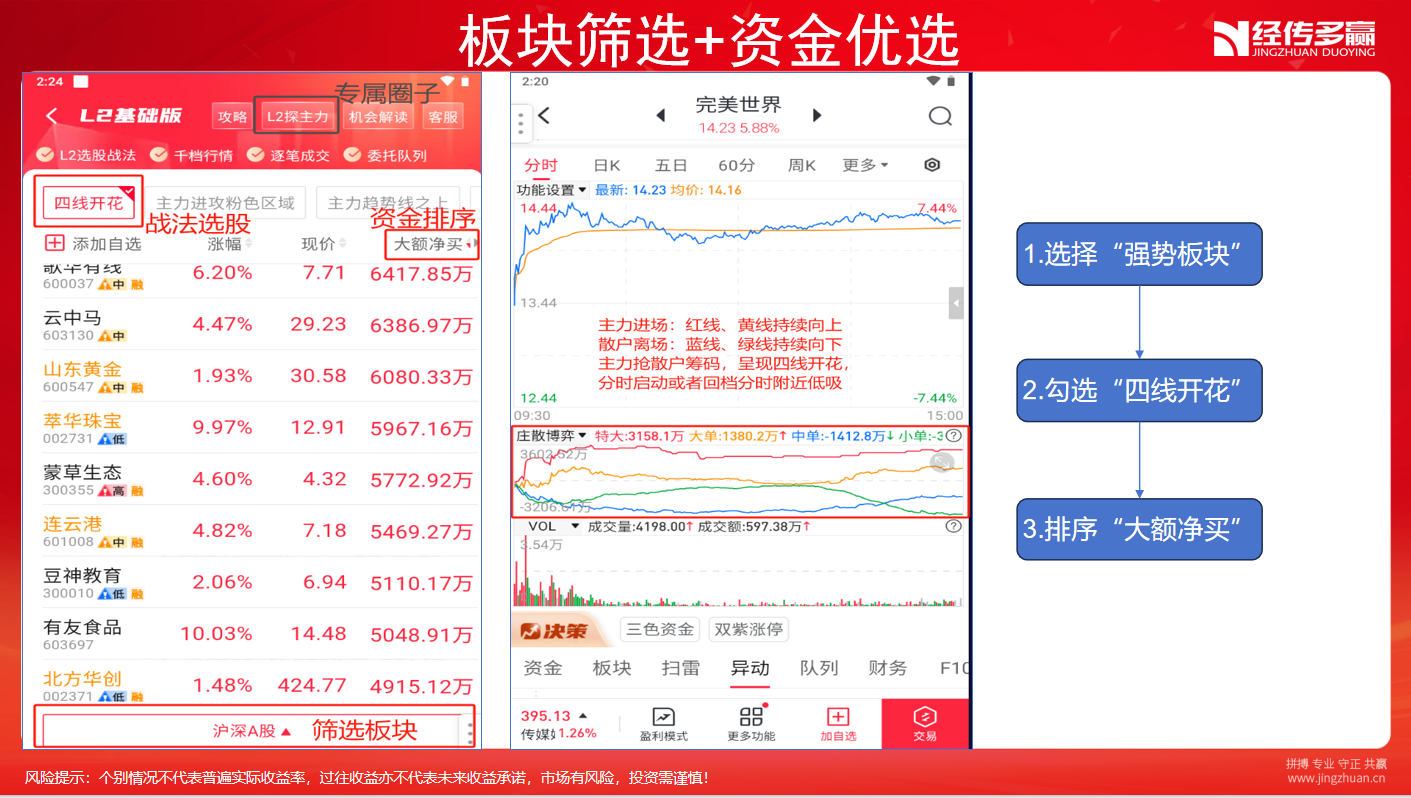This screenshot has height=798, width=1411.
Task: Open stock 有友食品 603697
Action: pos(252,634)
